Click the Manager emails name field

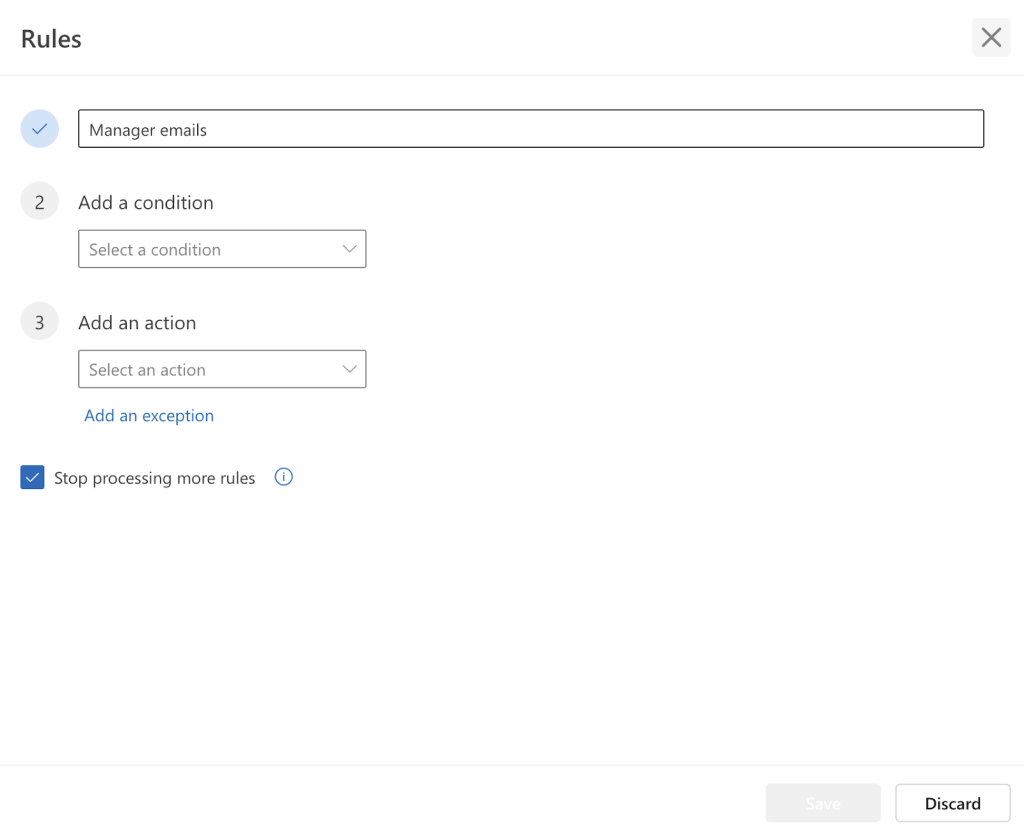coord(530,128)
